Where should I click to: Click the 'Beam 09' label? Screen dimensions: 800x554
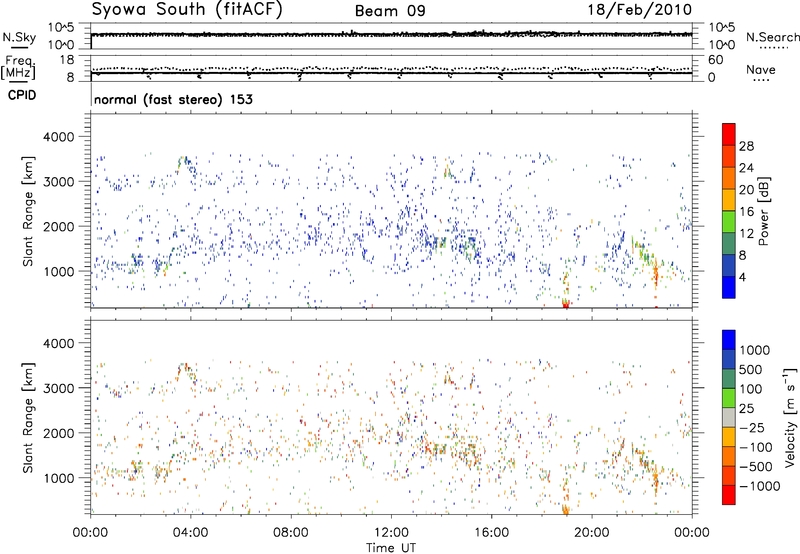(390, 11)
